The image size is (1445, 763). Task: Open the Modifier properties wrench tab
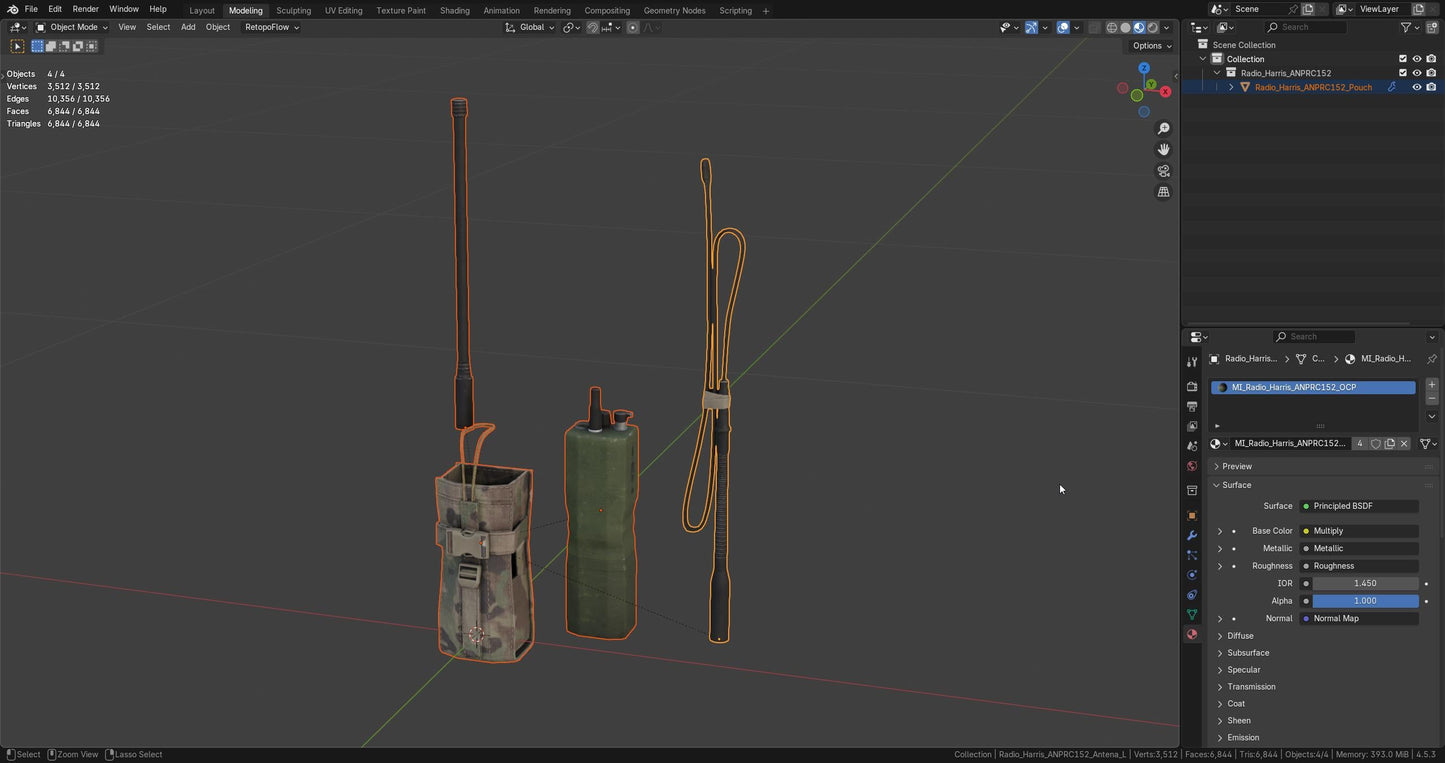(1192, 535)
